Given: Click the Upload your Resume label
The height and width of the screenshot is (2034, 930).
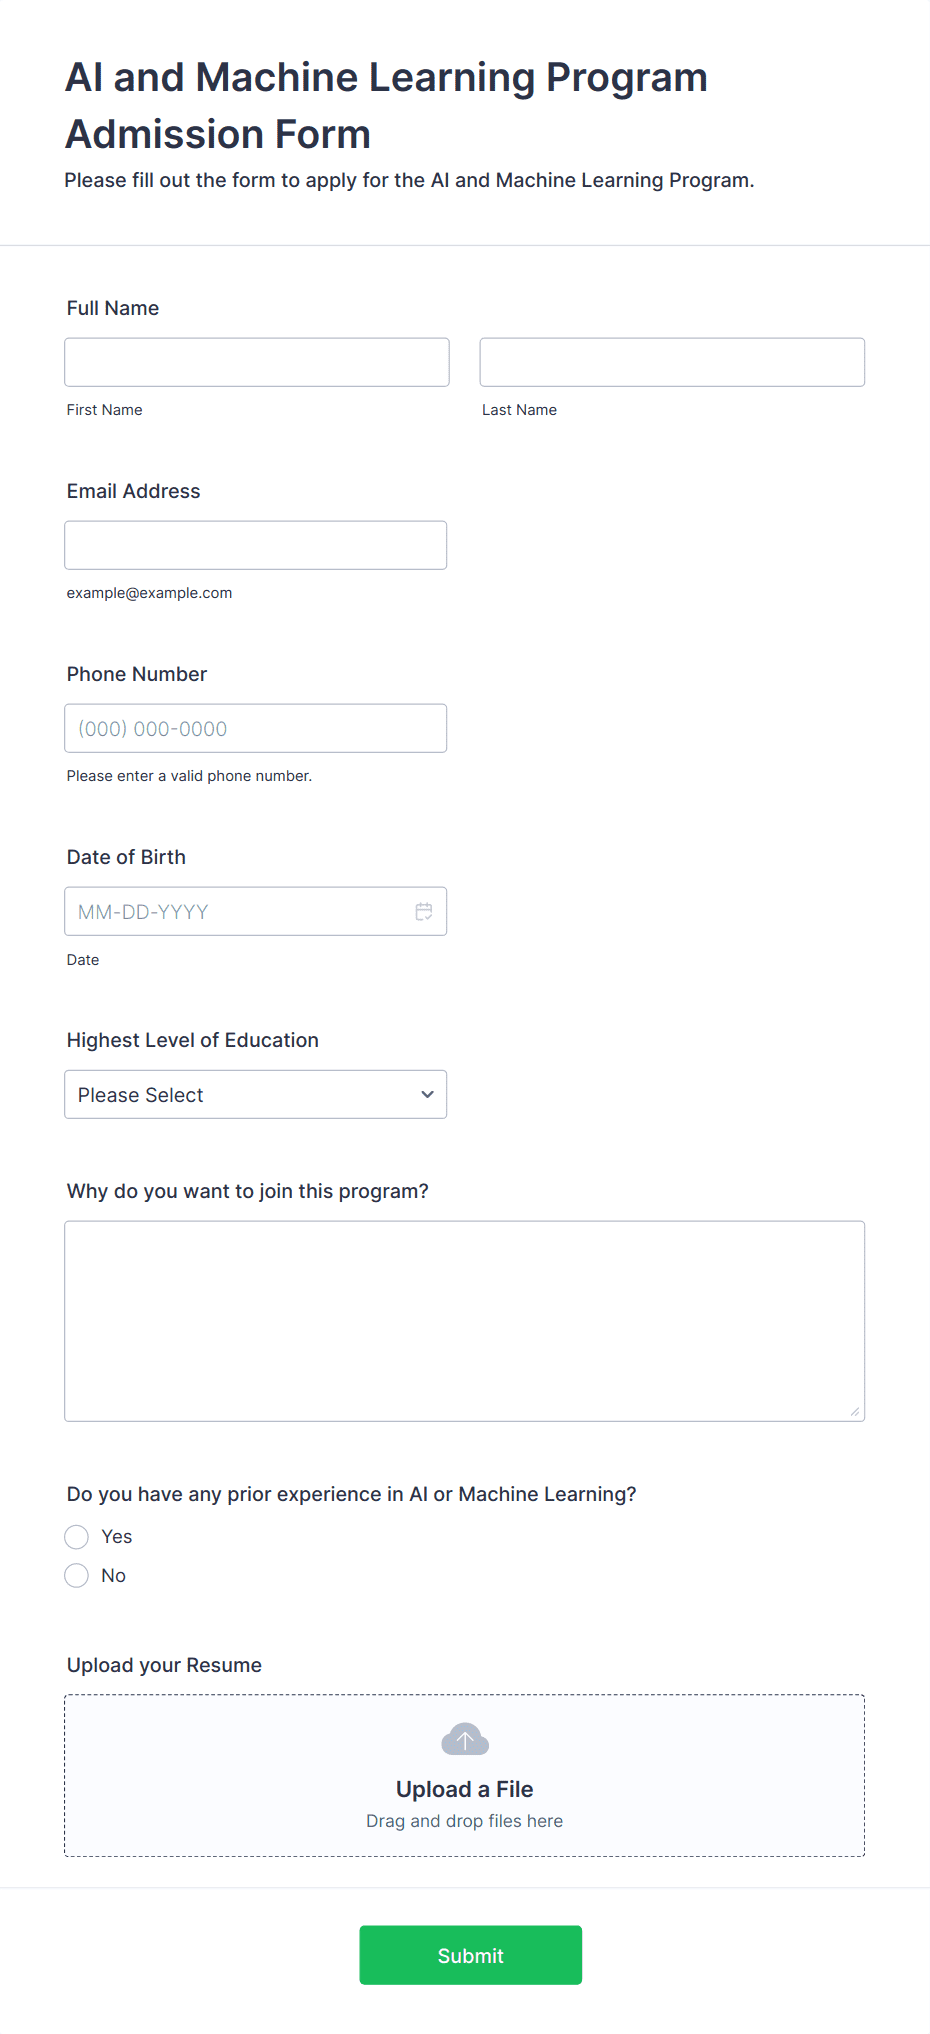Looking at the screenshot, I should [x=164, y=1665].
